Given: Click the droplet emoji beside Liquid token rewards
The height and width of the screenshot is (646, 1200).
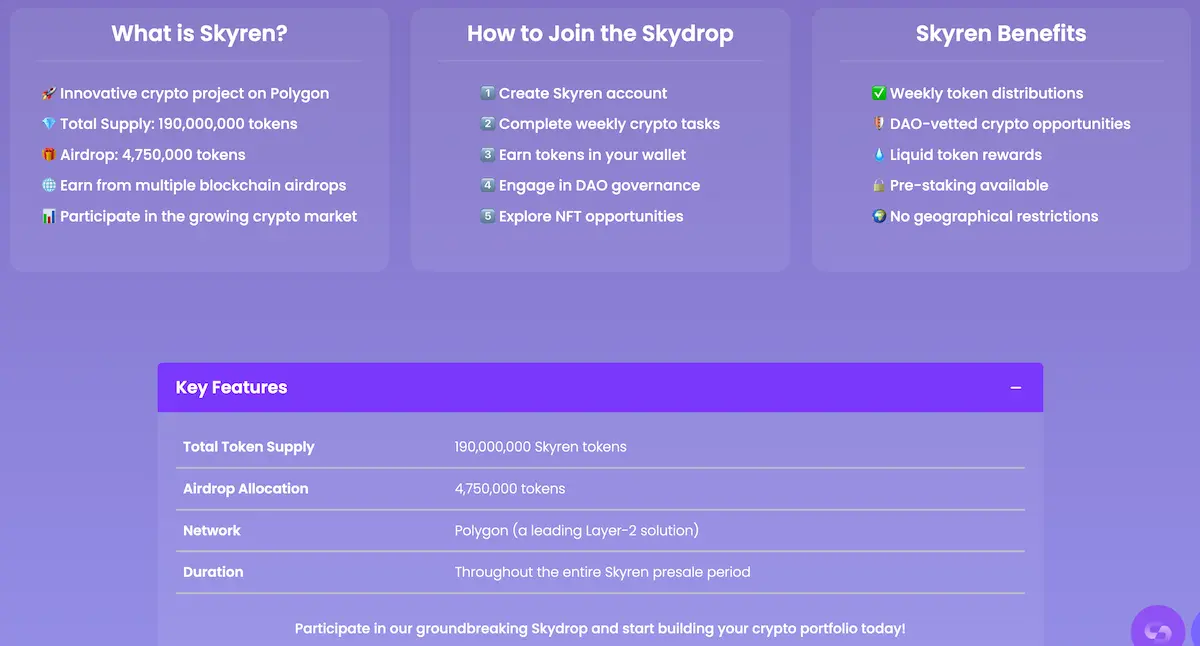Looking at the screenshot, I should (x=879, y=155).
